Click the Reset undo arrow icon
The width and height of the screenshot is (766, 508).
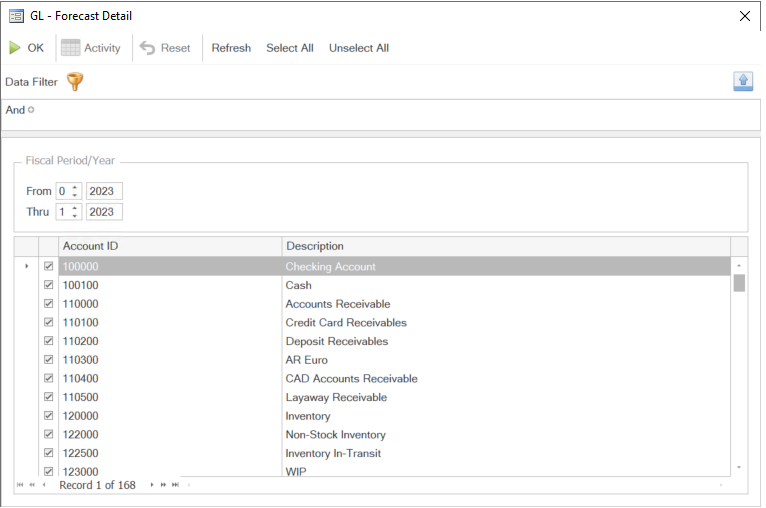pyautogui.click(x=148, y=48)
